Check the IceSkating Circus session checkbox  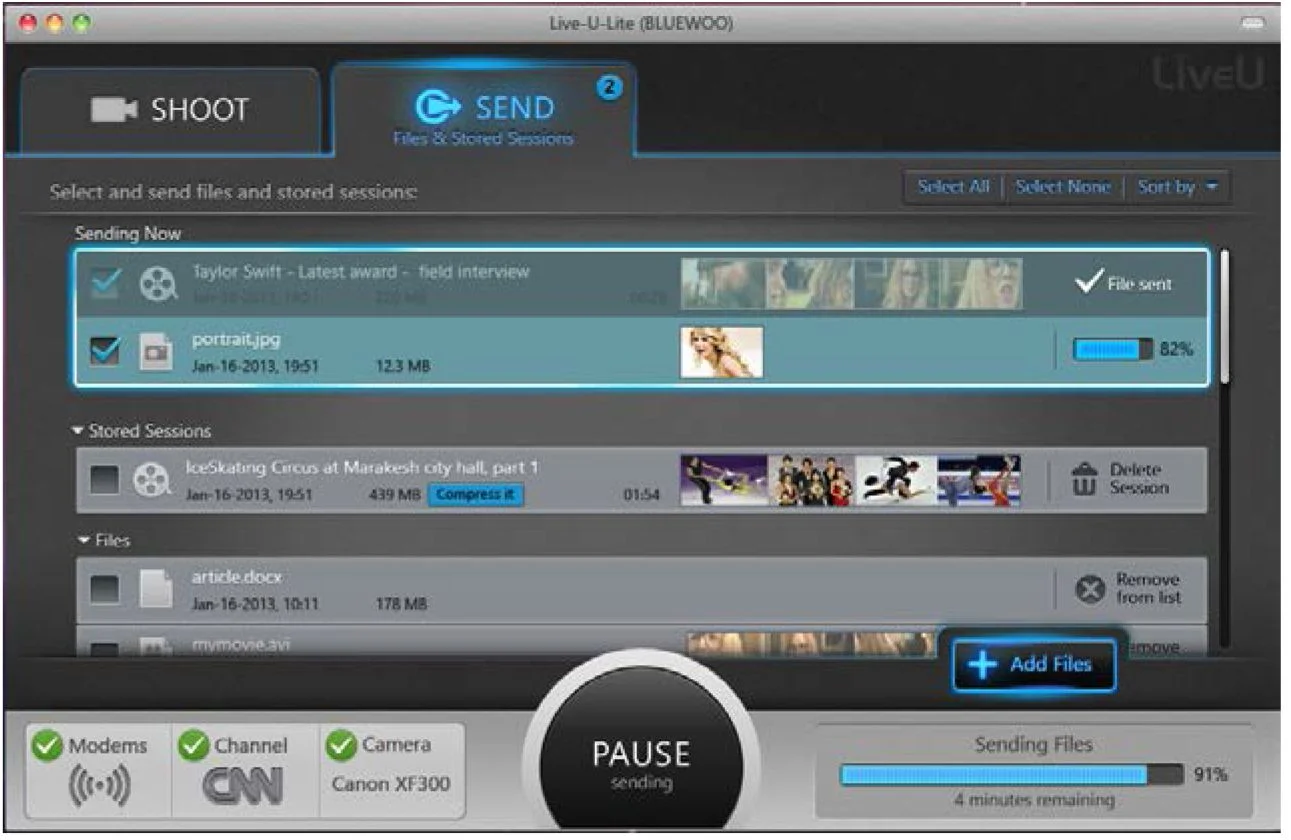click(x=105, y=481)
